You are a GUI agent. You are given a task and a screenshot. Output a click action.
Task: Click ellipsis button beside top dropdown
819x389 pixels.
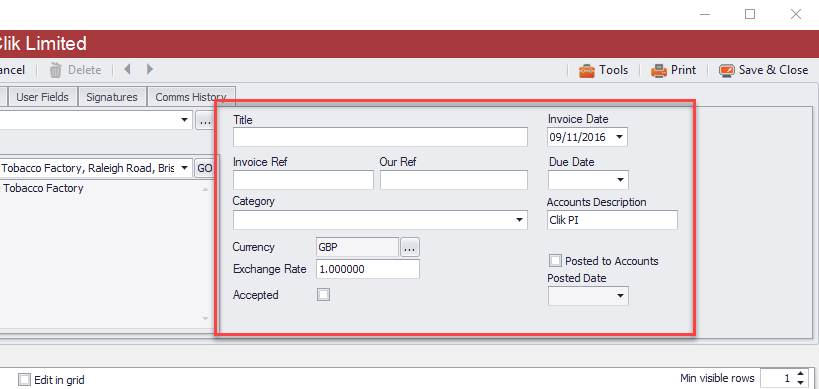click(x=205, y=121)
